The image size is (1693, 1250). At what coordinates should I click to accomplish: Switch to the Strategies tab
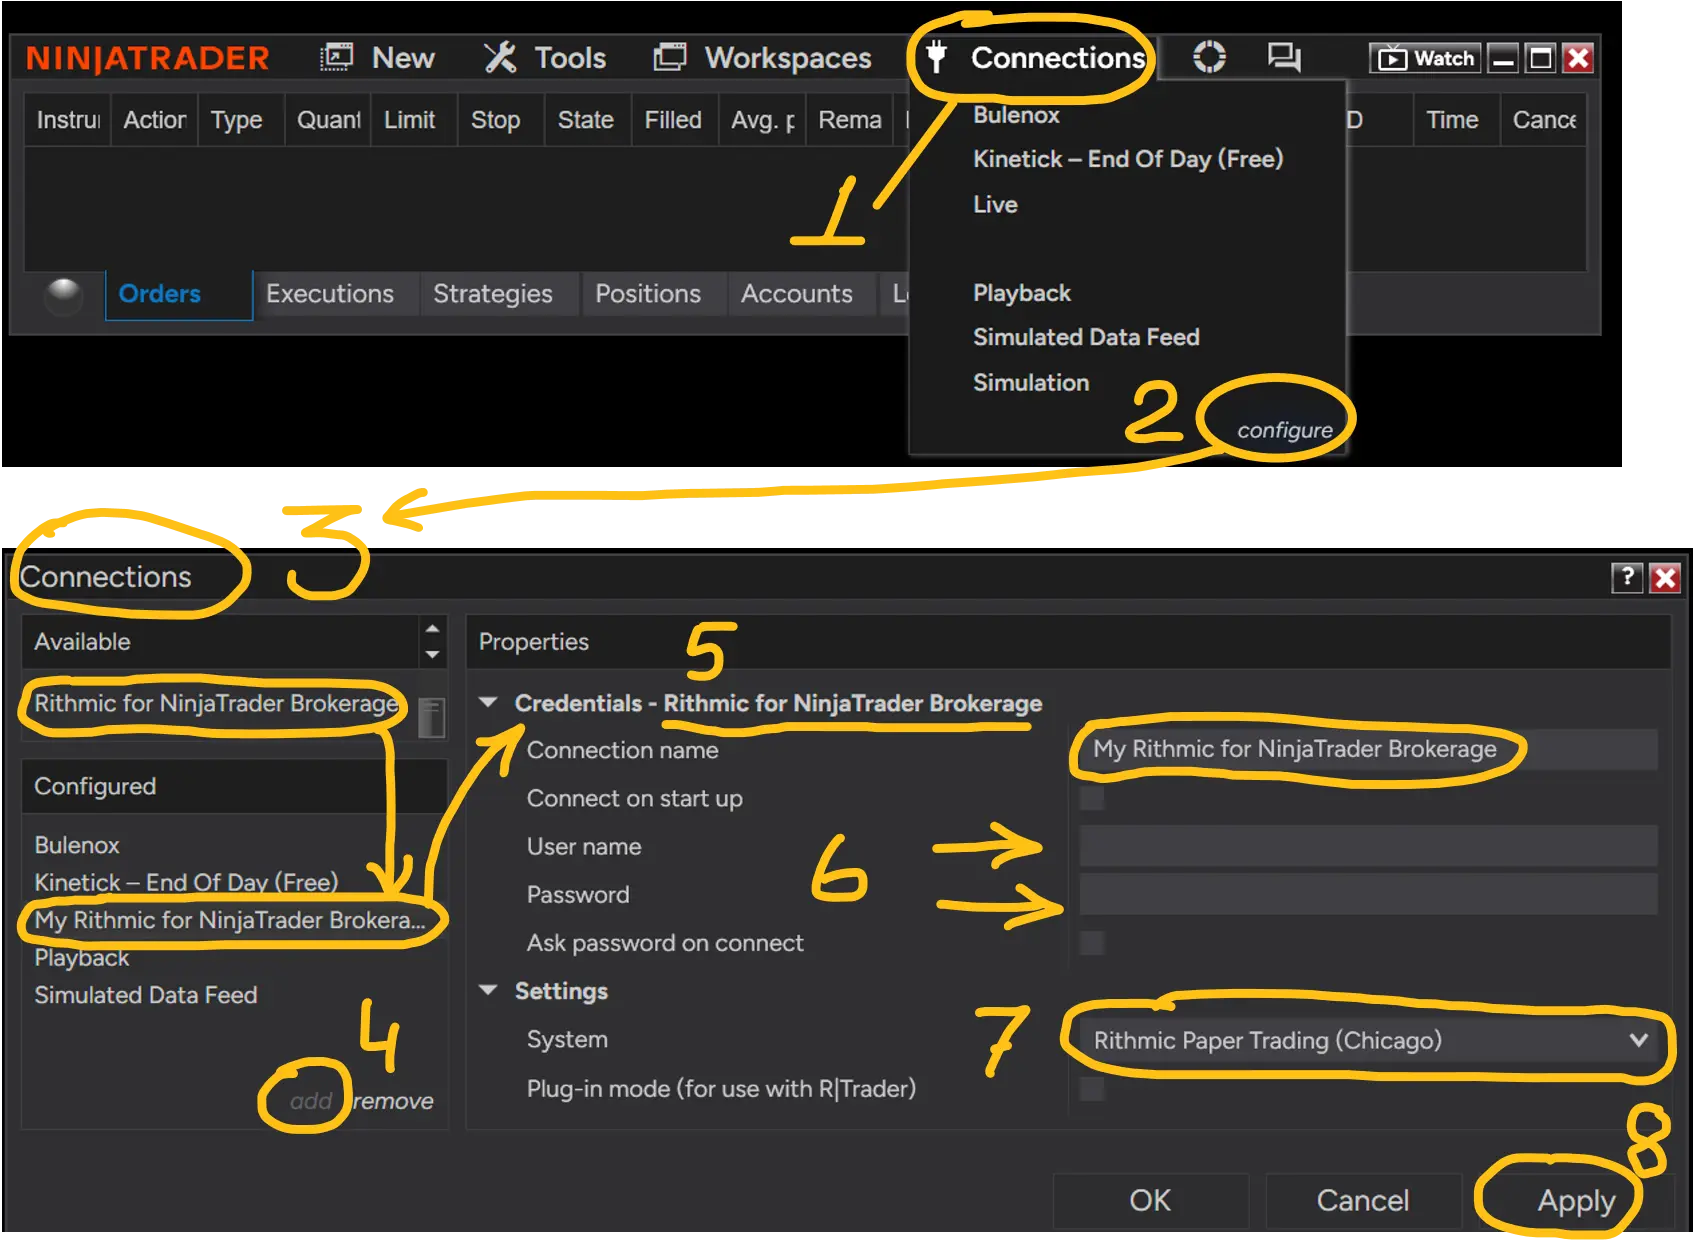click(493, 294)
